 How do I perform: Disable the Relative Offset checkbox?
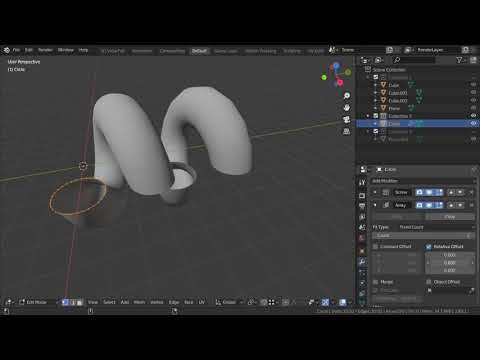429,247
